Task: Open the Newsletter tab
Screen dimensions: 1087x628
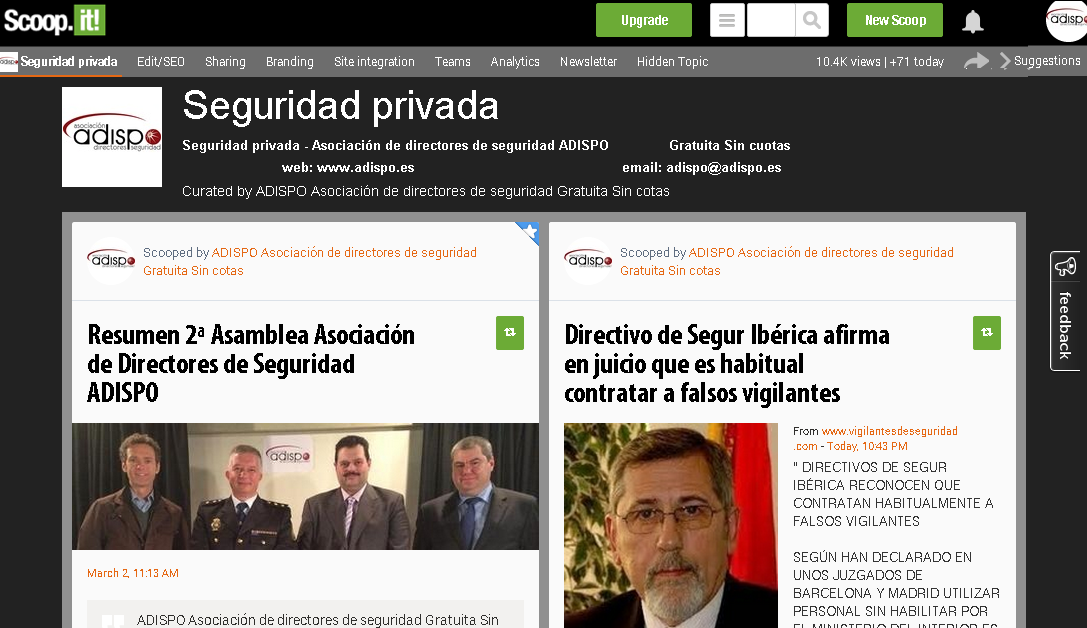Action: pos(589,62)
